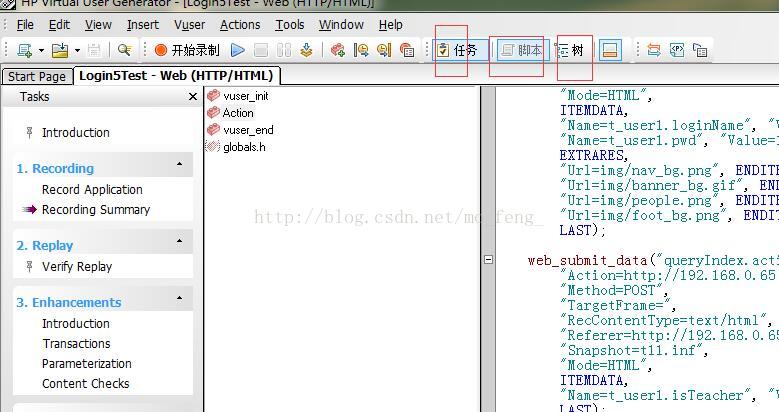Click the Save disk icon
779x412 pixels.
94,50
